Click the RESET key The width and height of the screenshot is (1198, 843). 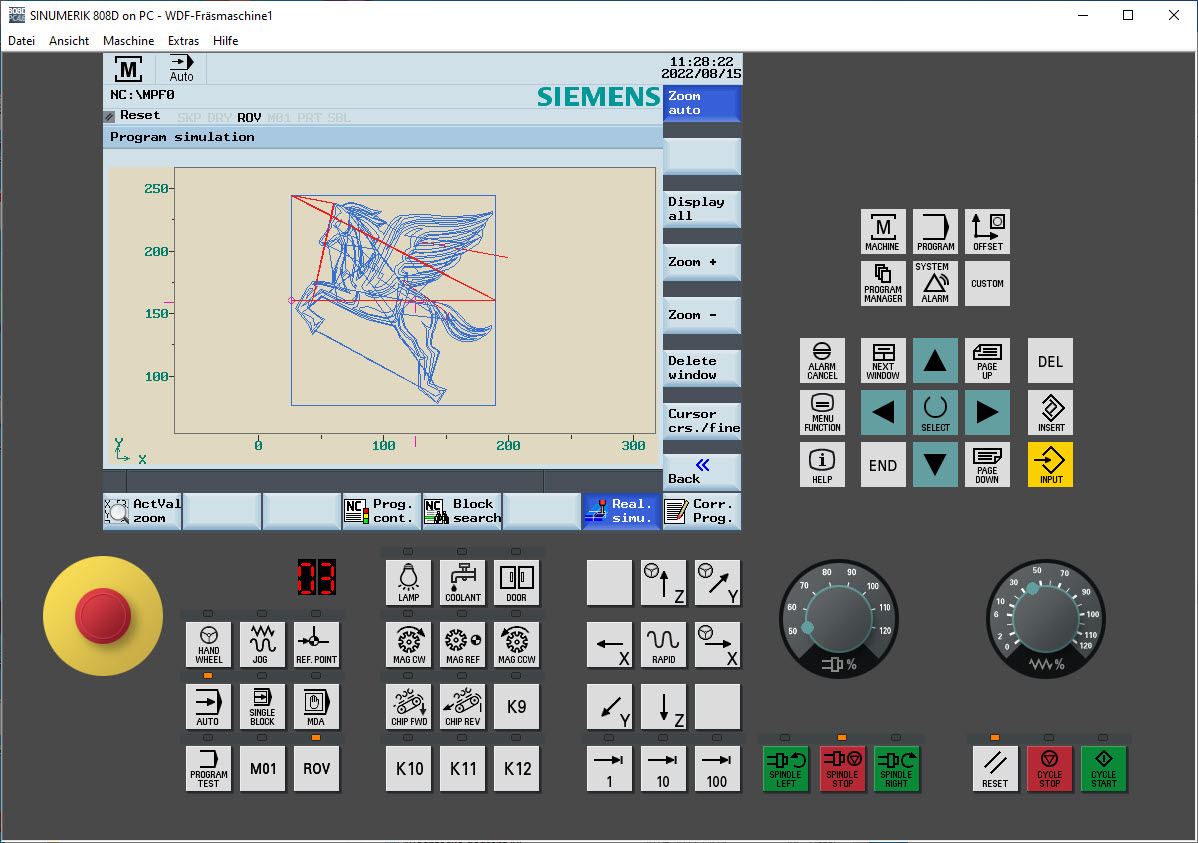click(995, 769)
